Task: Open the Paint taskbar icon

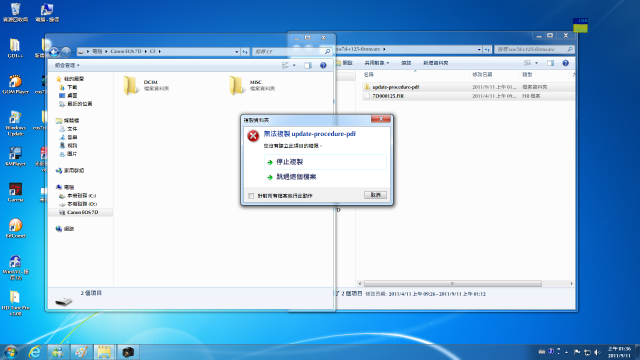Action: 80,352
